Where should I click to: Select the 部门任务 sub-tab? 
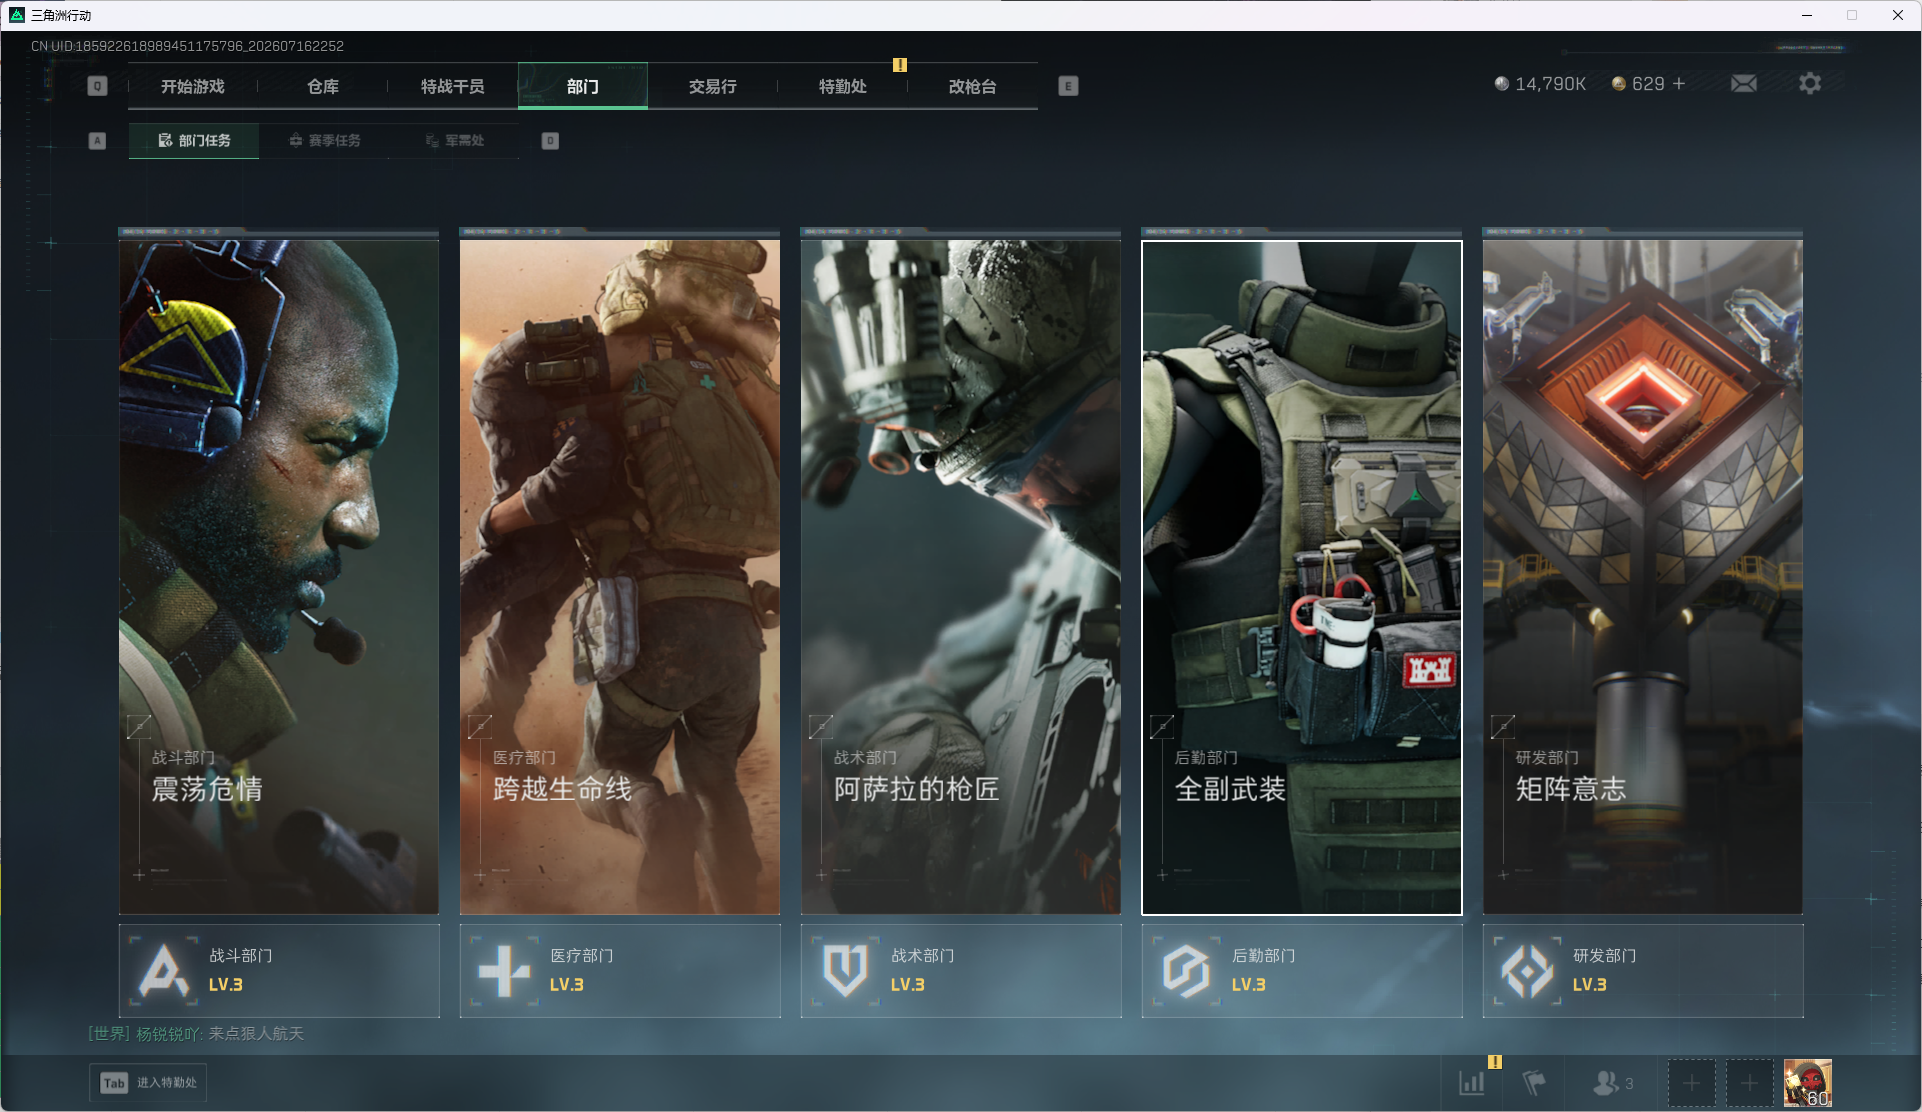pyautogui.click(x=194, y=141)
